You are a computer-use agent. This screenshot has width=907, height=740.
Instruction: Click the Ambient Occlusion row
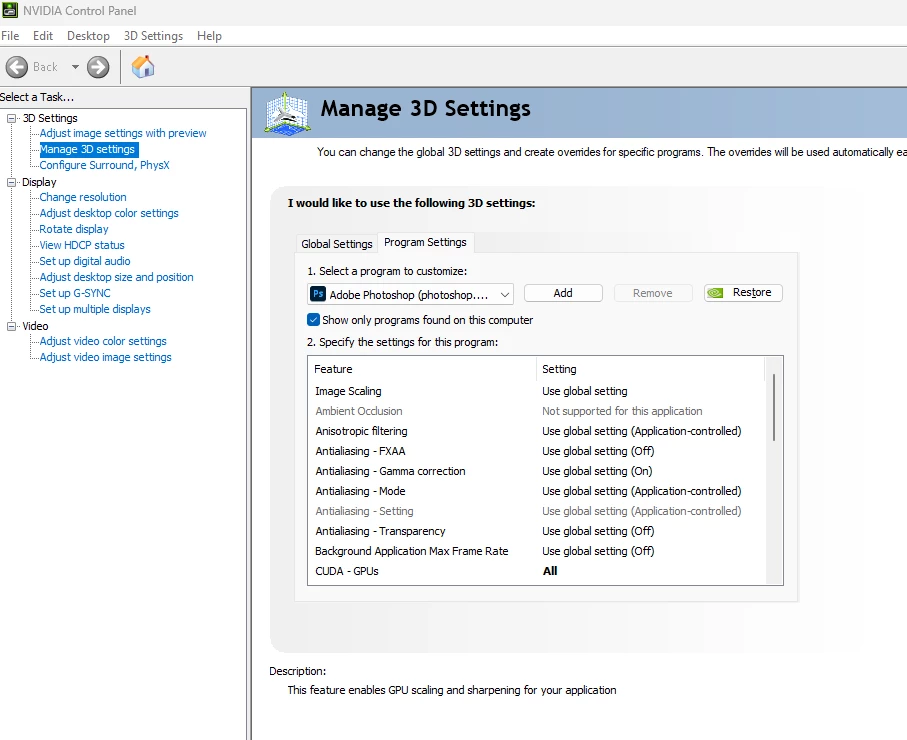[536, 411]
